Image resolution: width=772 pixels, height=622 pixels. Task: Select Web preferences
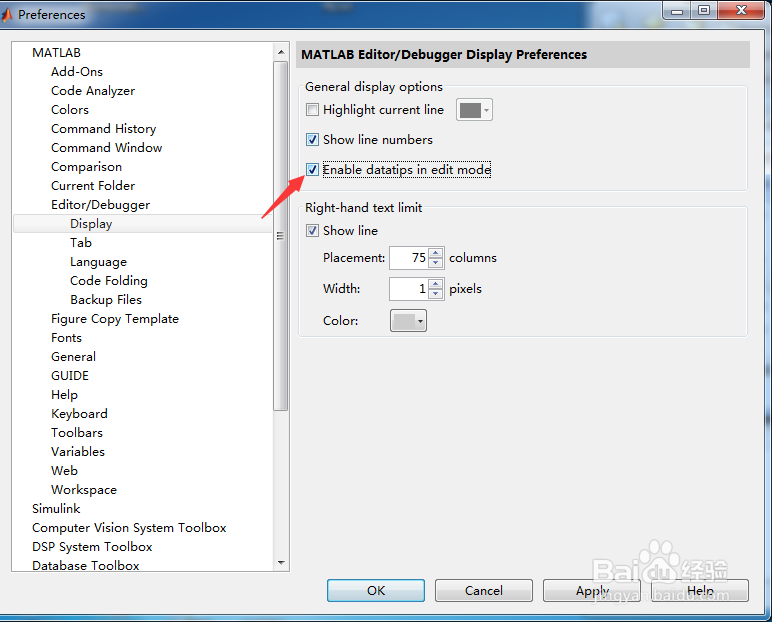tap(64, 471)
